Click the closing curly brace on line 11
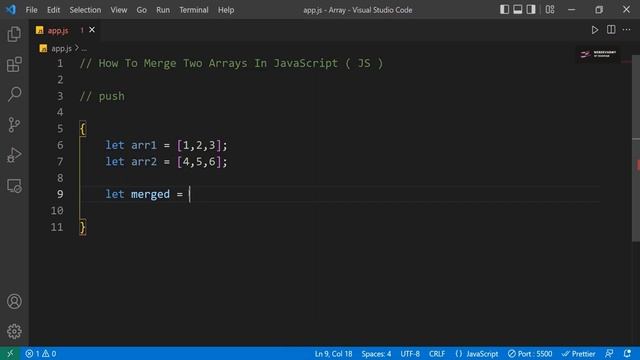This screenshot has width=640, height=360. pyautogui.click(x=83, y=227)
